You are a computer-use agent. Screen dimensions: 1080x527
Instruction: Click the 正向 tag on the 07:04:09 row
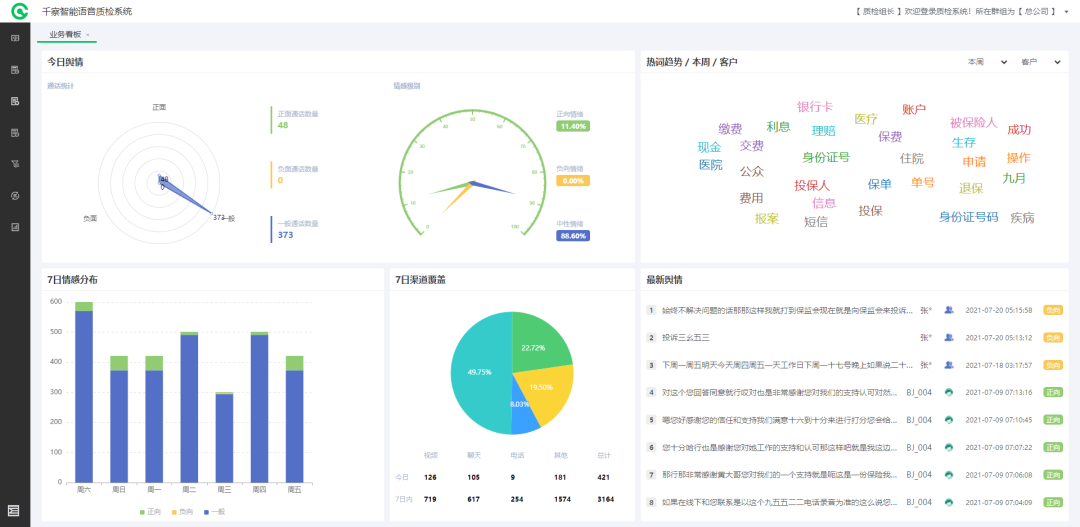(x=1052, y=502)
